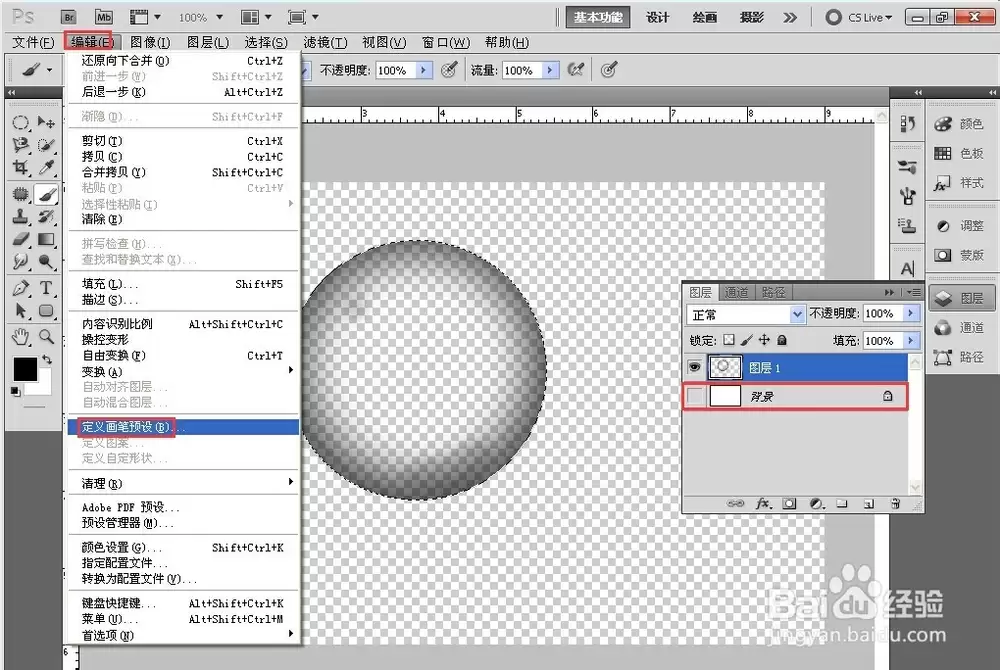Click the create new layer icon
This screenshot has height=670, width=1000.
coord(869,504)
